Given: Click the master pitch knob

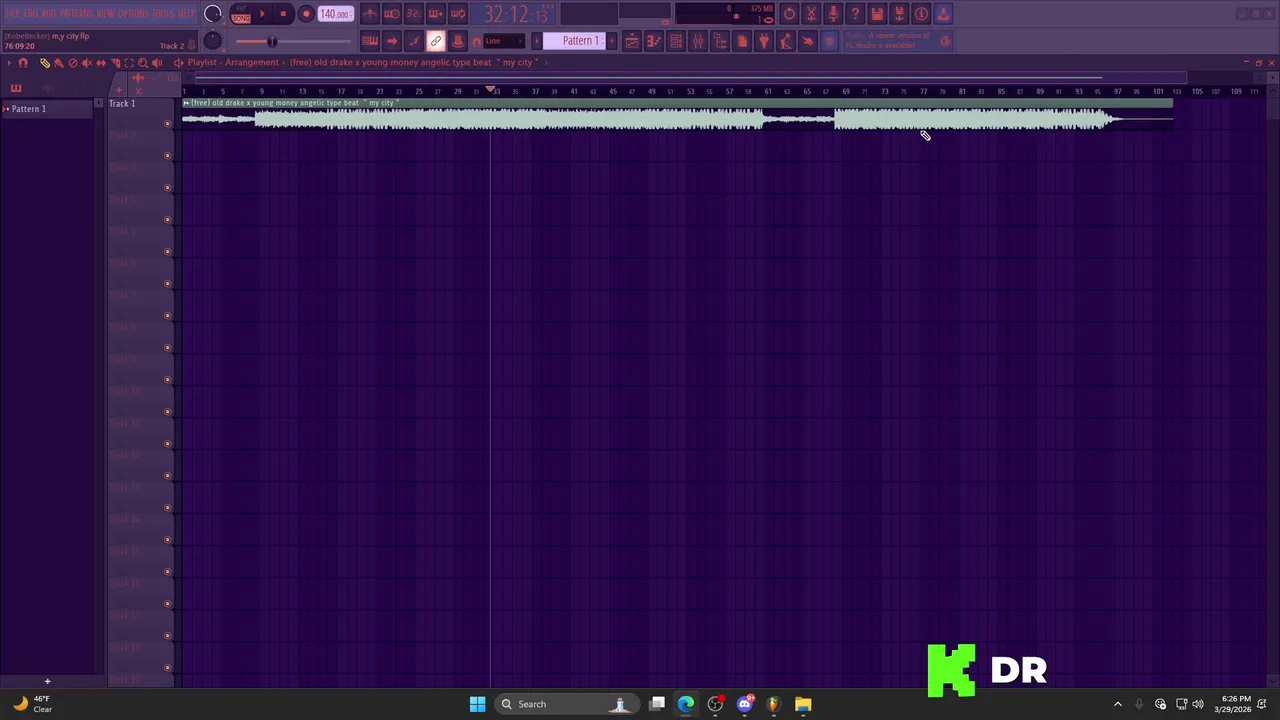Looking at the screenshot, I should (212, 41).
